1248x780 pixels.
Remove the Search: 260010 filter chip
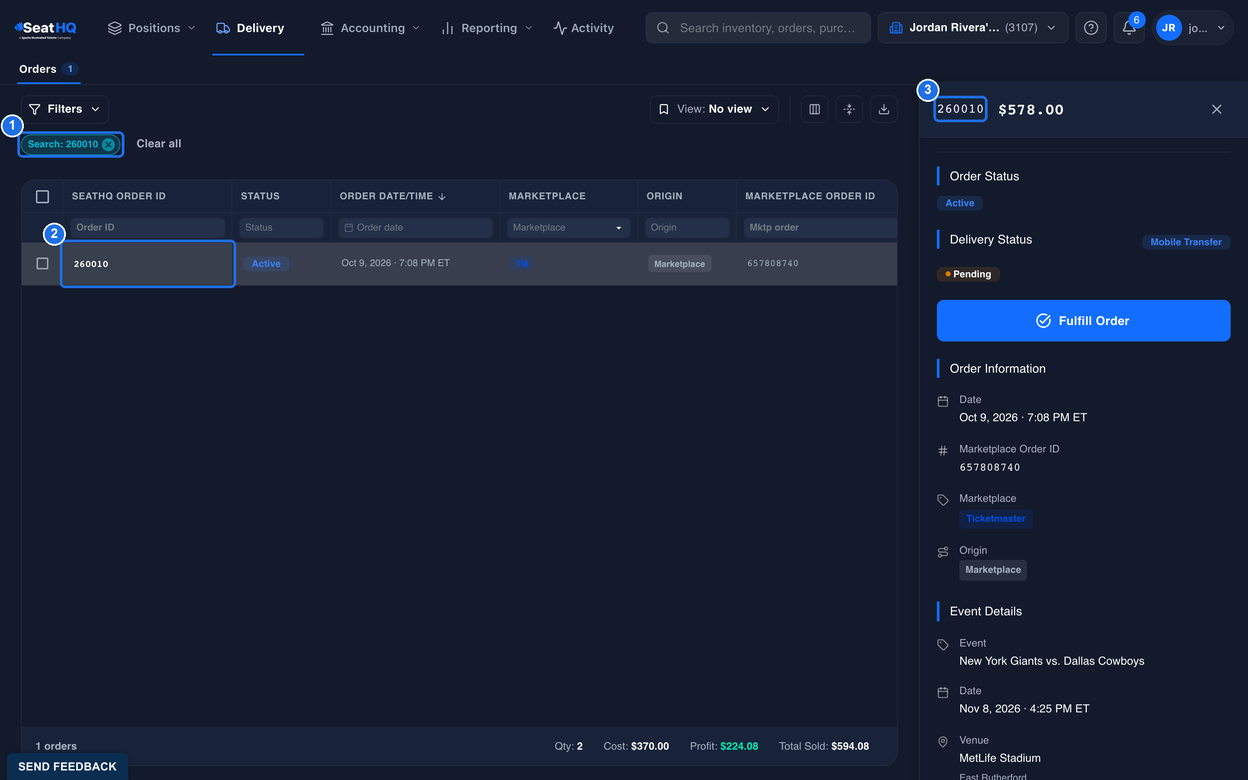(108, 144)
